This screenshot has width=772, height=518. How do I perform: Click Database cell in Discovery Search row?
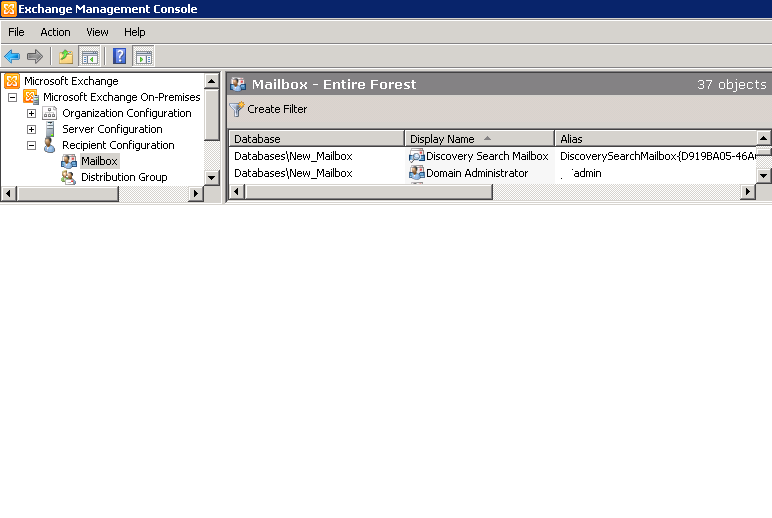pyautogui.click(x=293, y=156)
